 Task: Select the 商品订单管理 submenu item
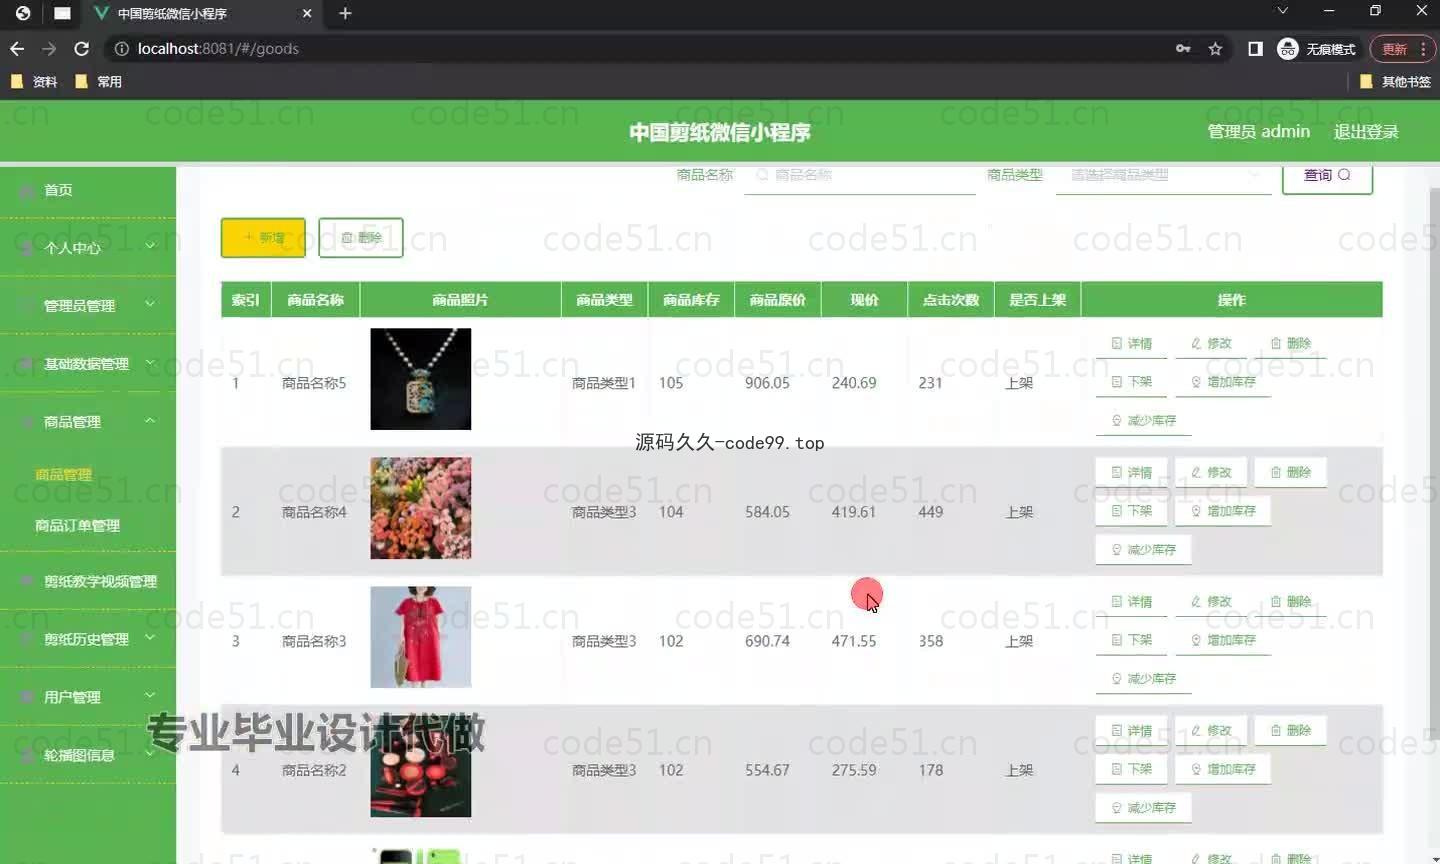point(78,525)
